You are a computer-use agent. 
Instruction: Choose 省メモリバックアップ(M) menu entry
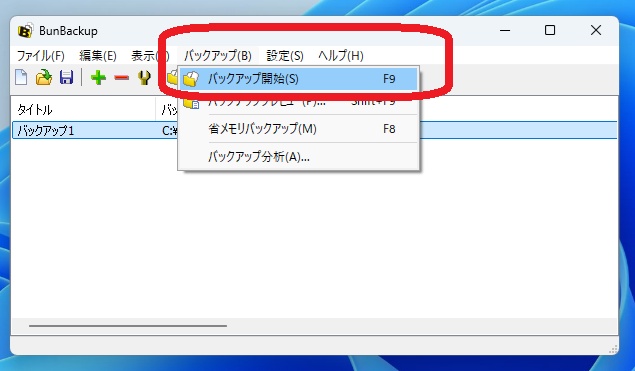(299, 129)
